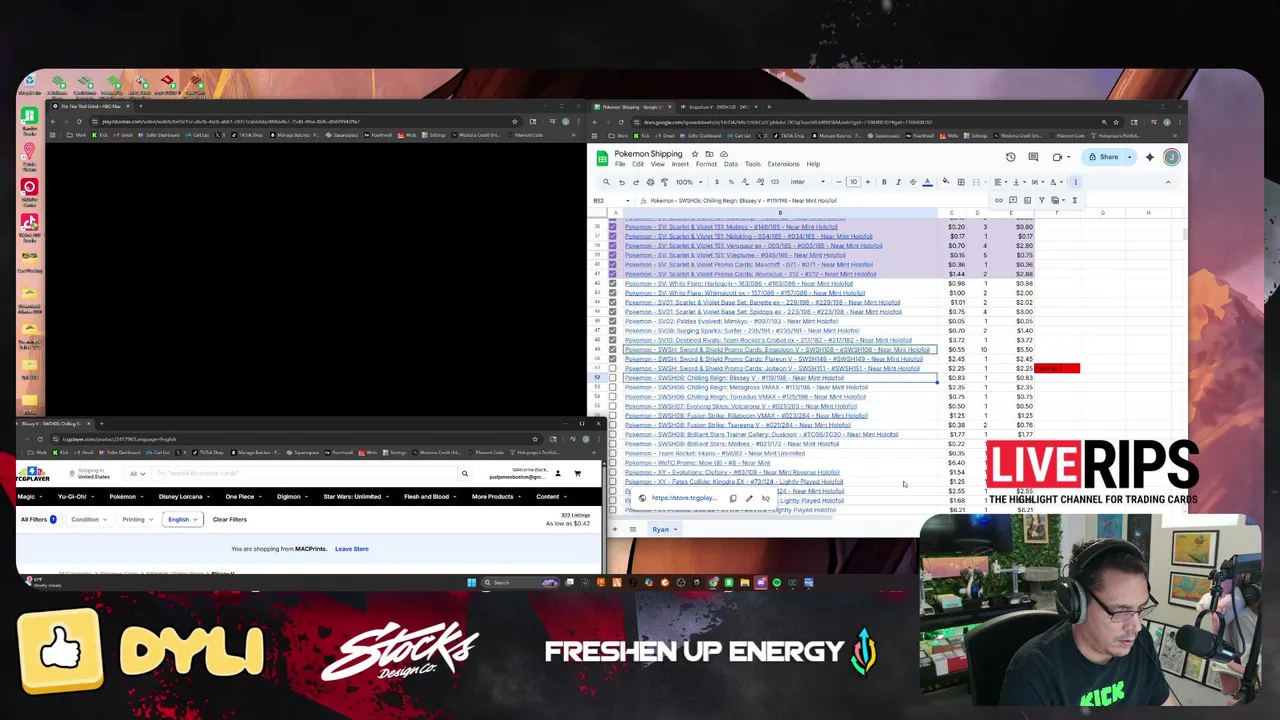This screenshot has width=1280, height=720.
Task: Click the Gemini sparkle icon in Sheets
Action: (1150, 157)
